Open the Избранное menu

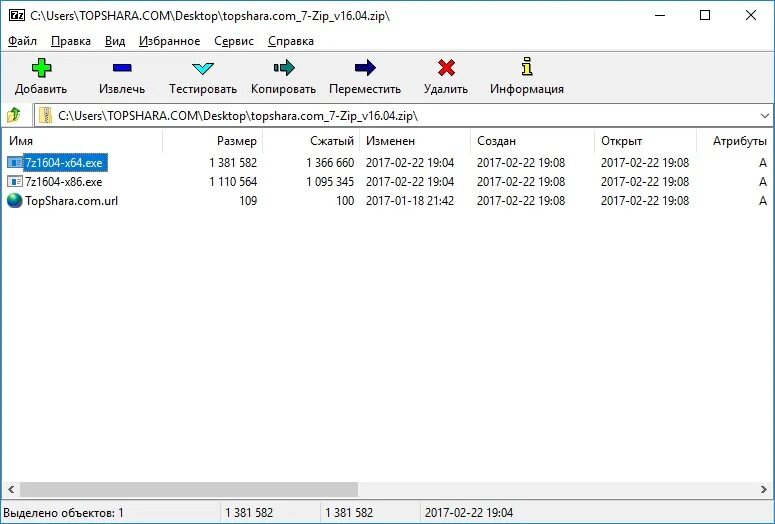(x=170, y=41)
